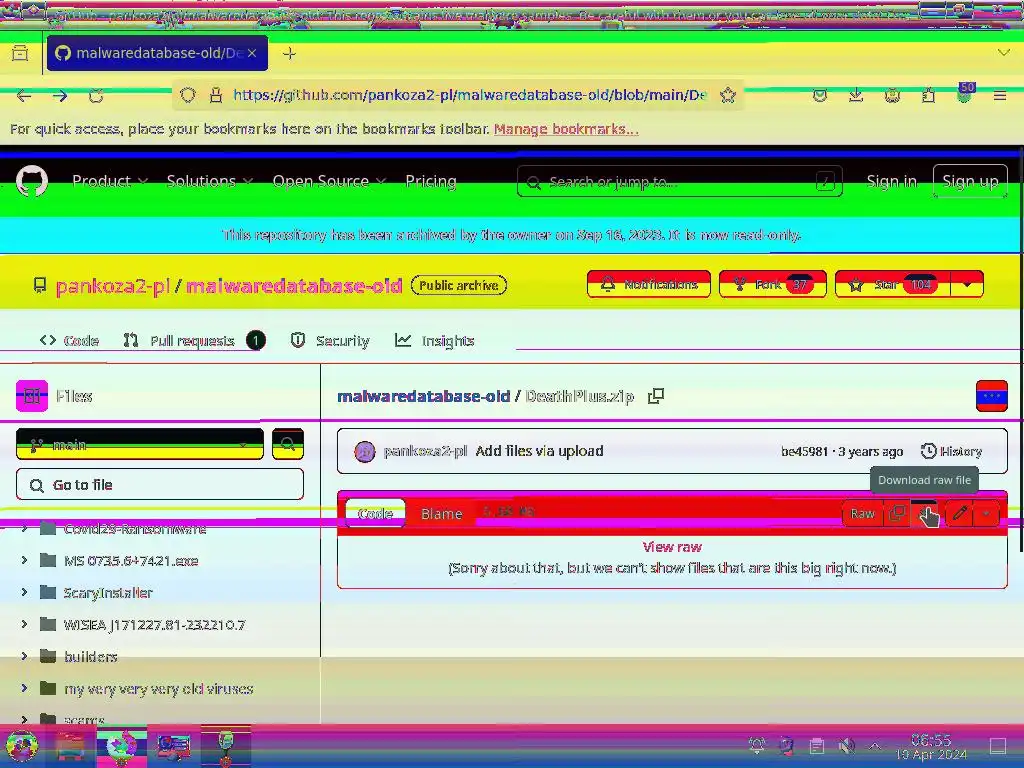1024x768 pixels.
Task: Expand my very very very old viruses folder
Action: pos(24,688)
